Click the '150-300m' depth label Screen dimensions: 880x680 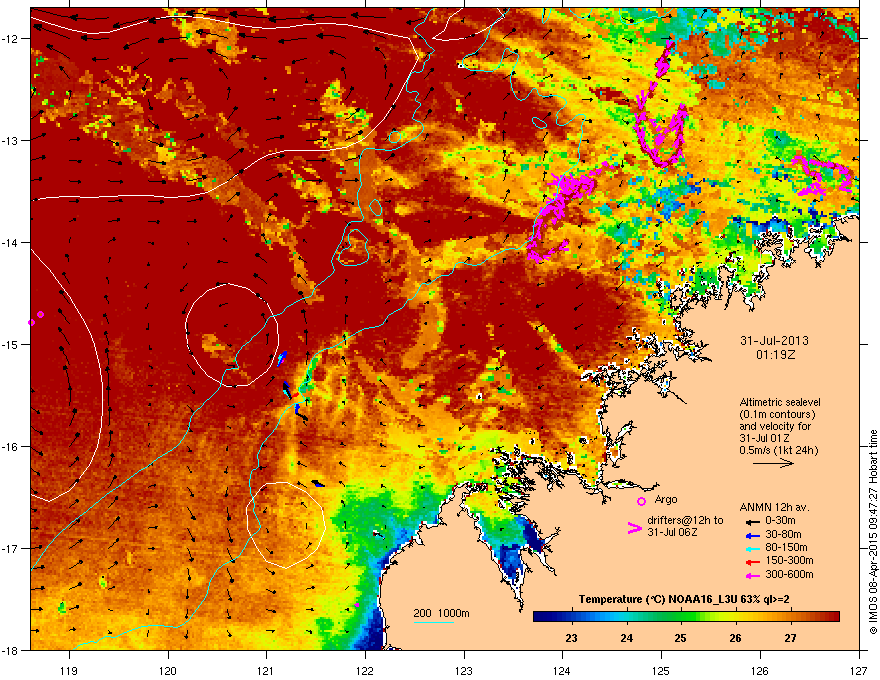(x=789, y=560)
